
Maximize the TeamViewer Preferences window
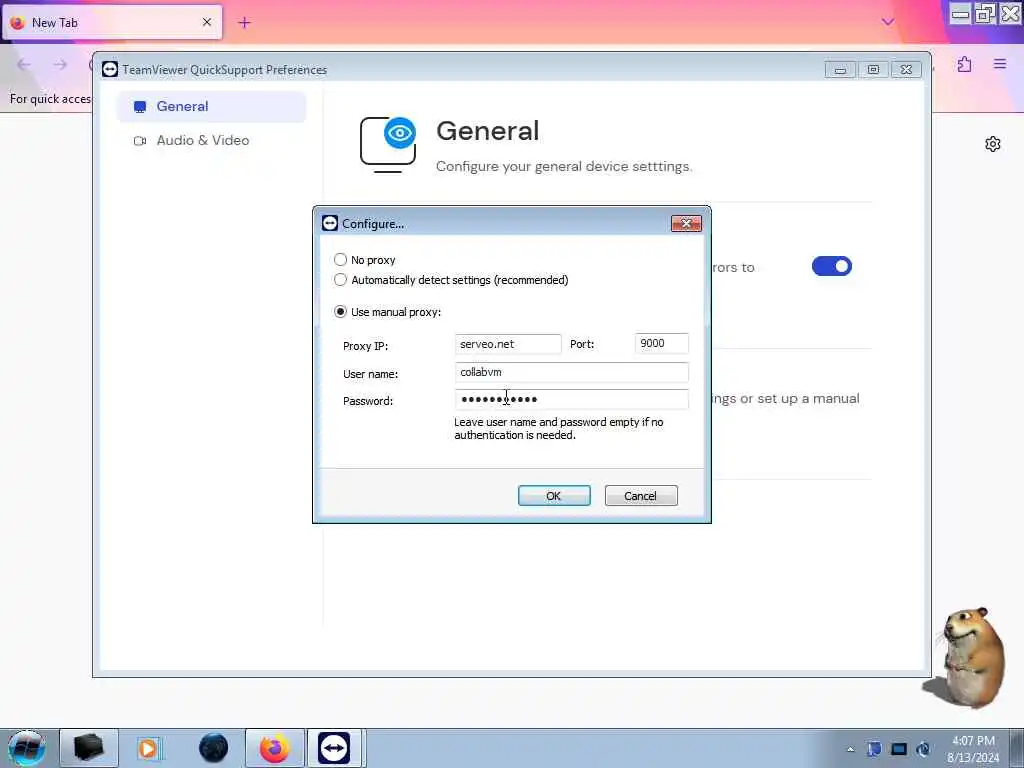(873, 69)
